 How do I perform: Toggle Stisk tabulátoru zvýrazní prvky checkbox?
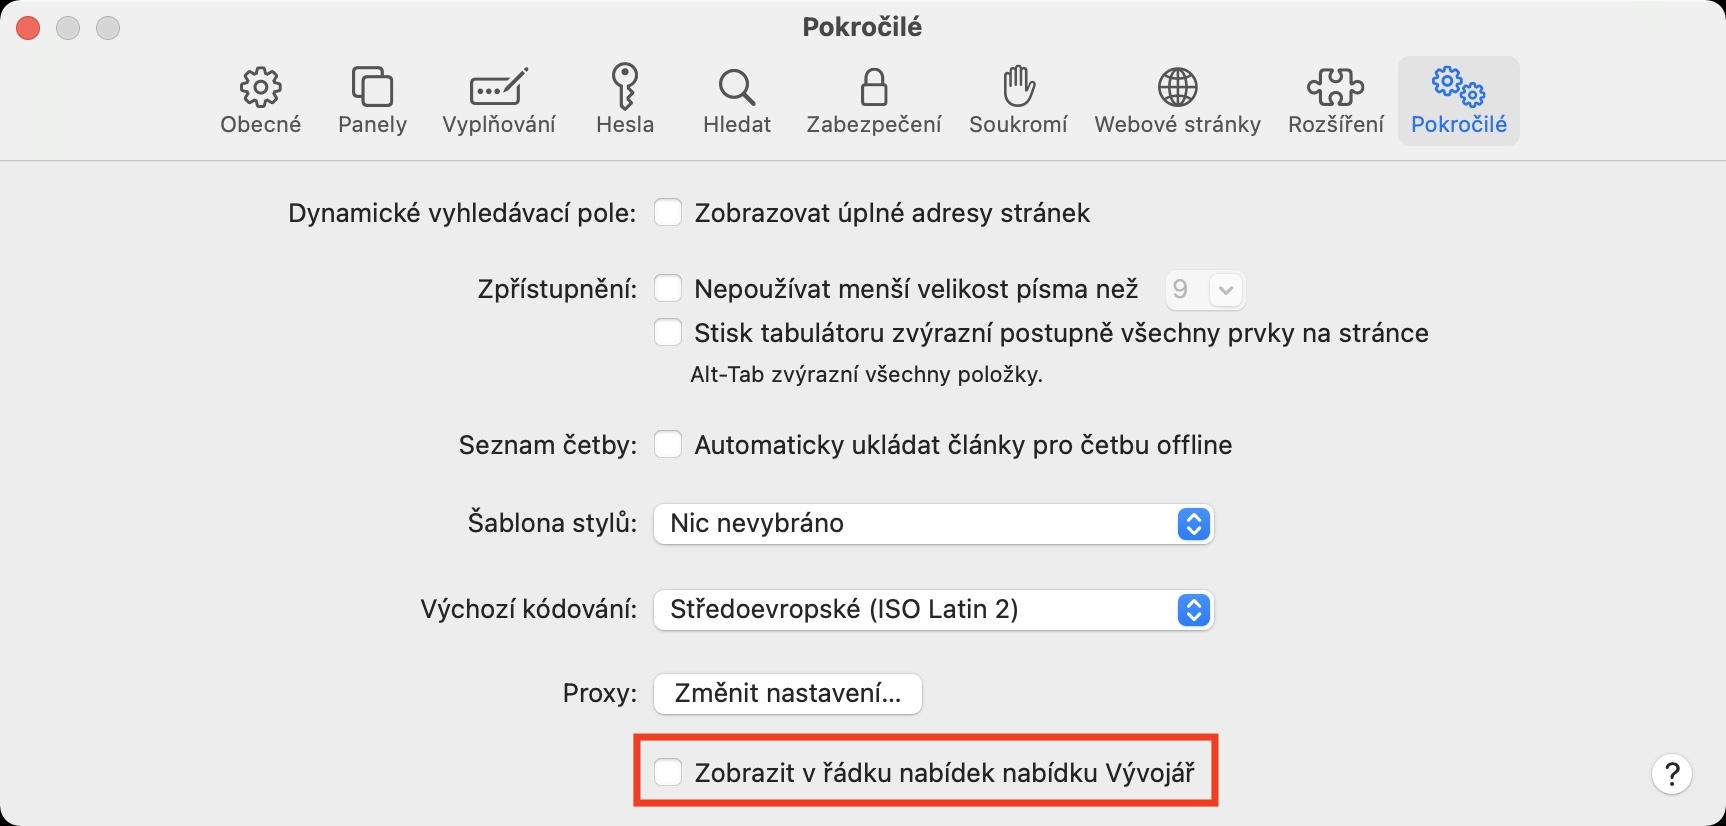[668, 333]
